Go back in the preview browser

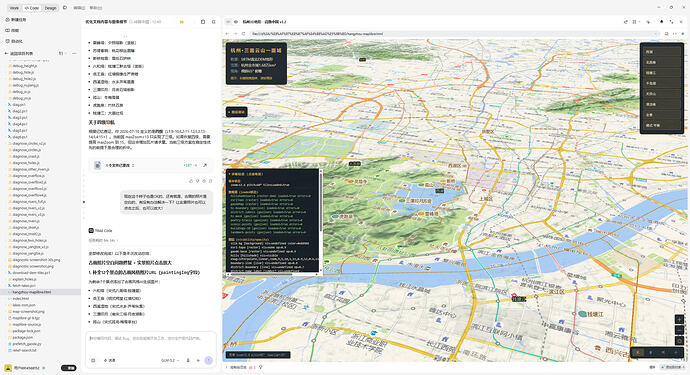click(x=228, y=33)
